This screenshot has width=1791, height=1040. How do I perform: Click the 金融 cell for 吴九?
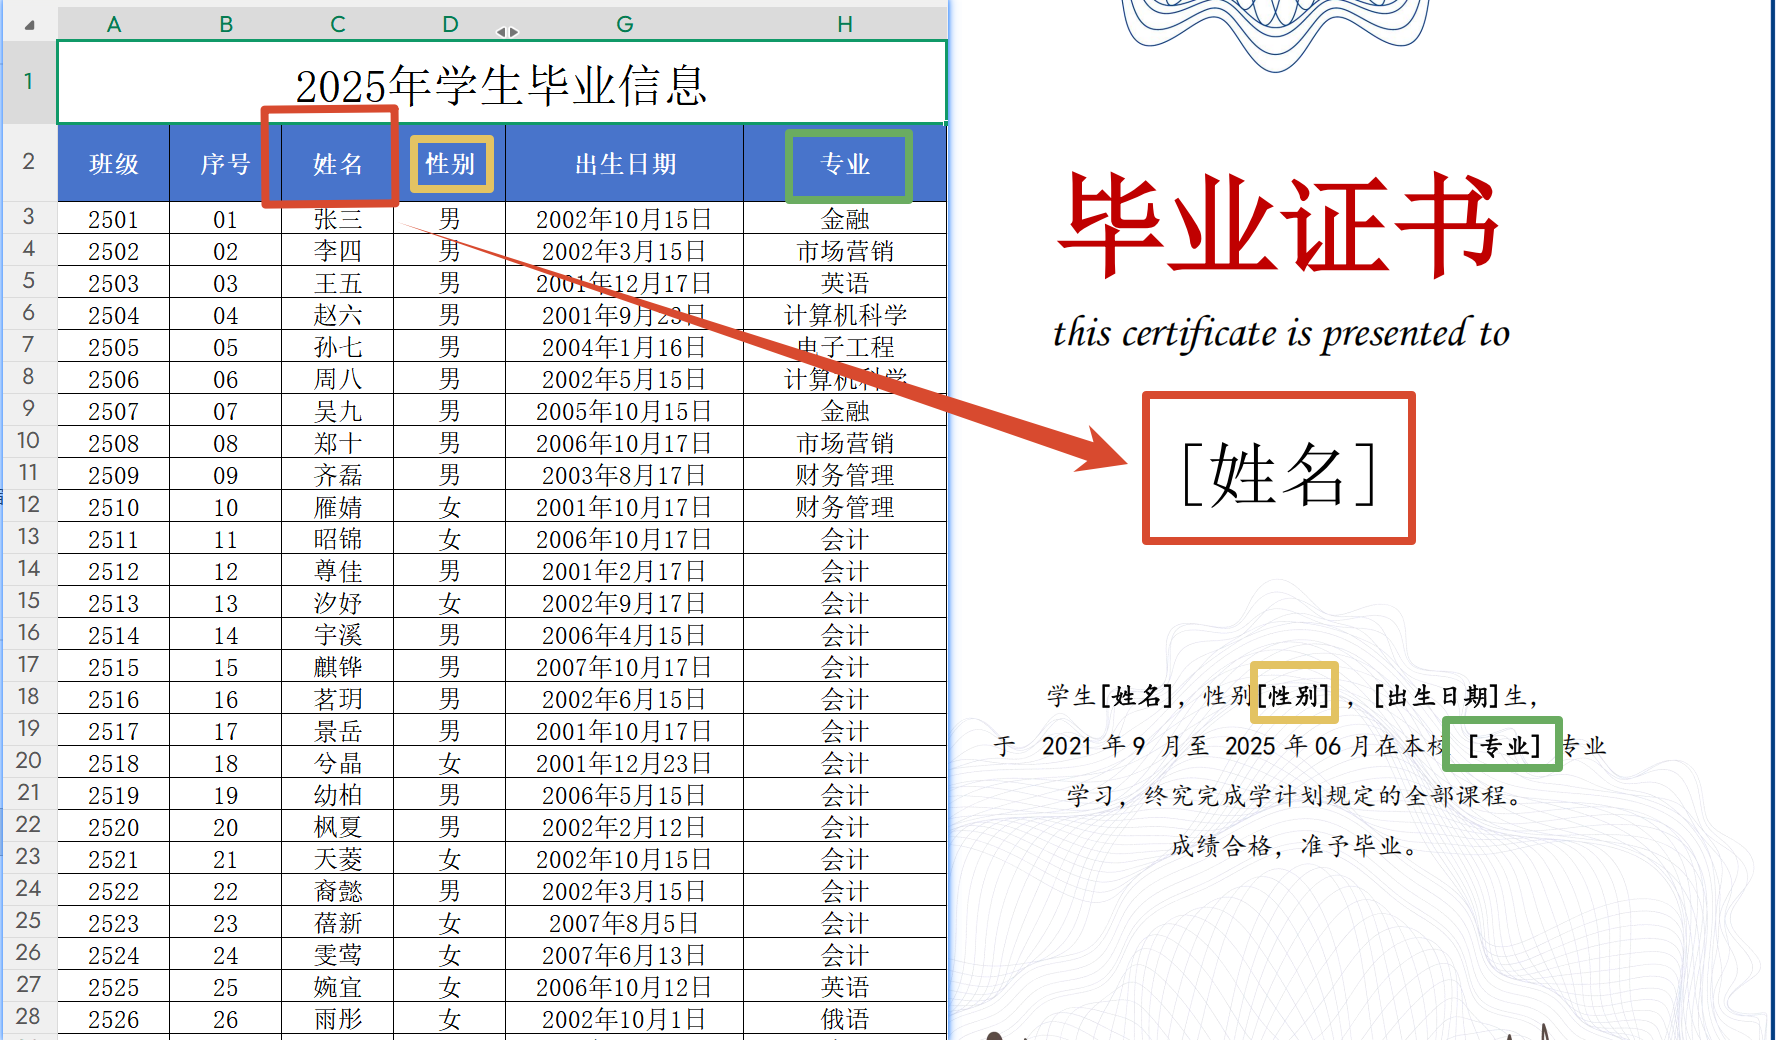(x=845, y=410)
